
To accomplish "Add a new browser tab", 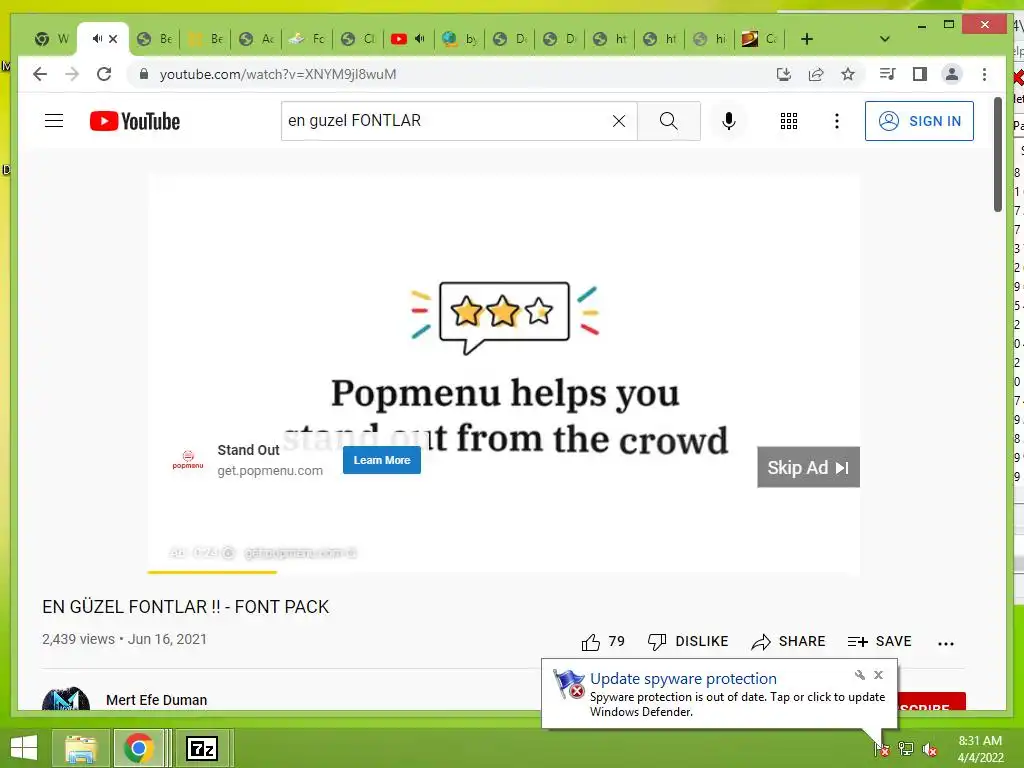I will pyautogui.click(x=807, y=39).
